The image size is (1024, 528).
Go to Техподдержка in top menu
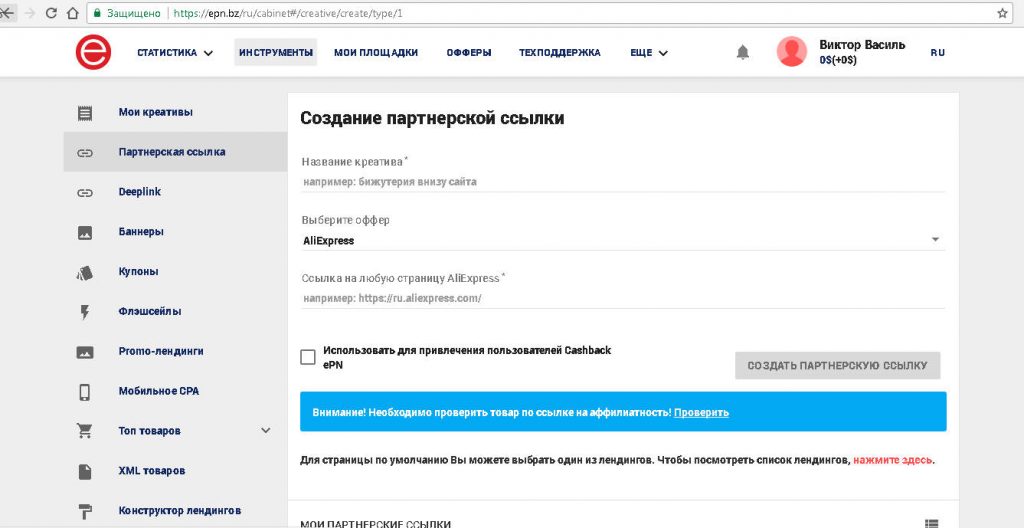pyautogui.click(x=559, y=53)
